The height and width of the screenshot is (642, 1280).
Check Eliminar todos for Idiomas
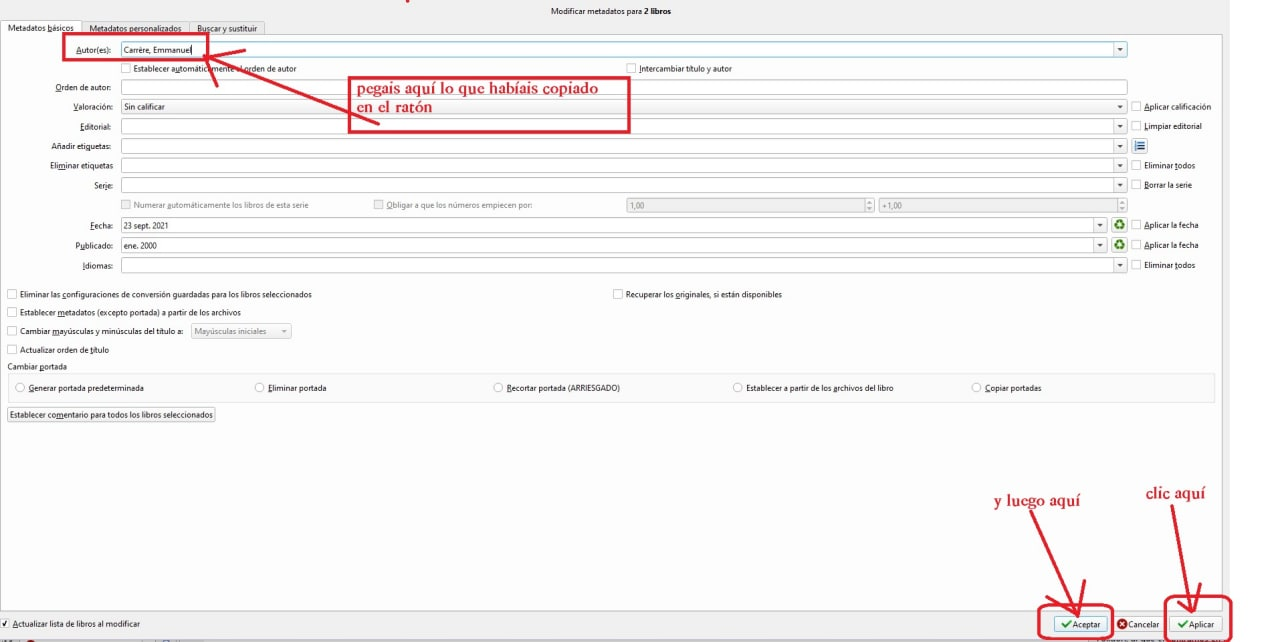pyautogui.click(x=1163, y=265)
